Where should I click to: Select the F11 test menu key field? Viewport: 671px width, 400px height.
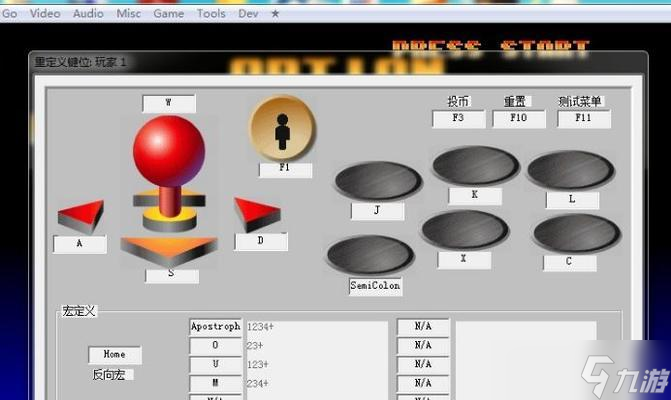(x=582, y=119)
